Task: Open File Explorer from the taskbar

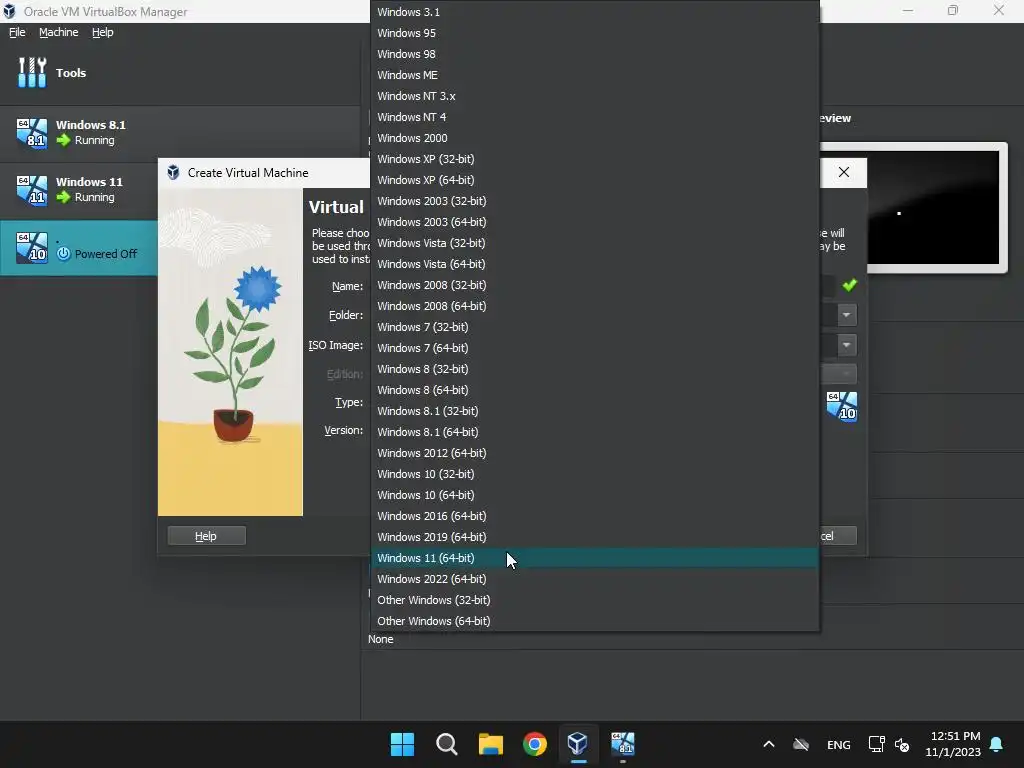Action: click(490, 744)
